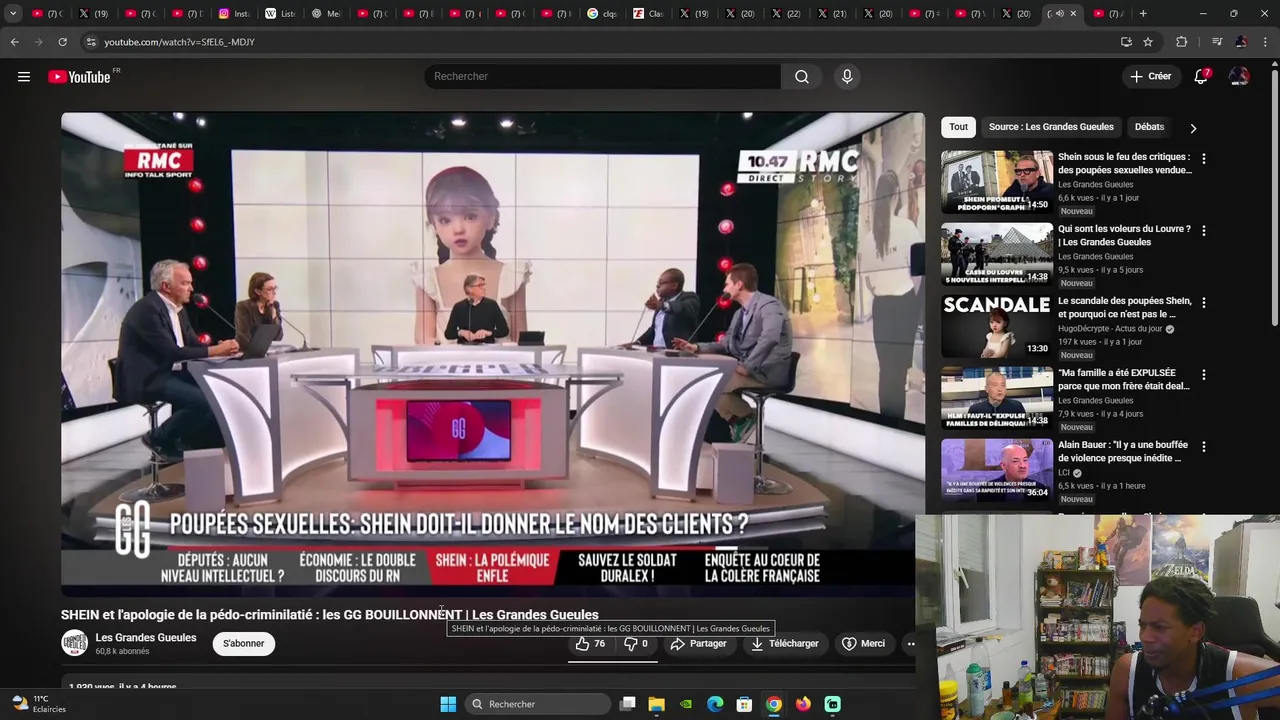This screenshot has height=720, width=1280.
Task: Reload the page
Action: pos(62,42)
